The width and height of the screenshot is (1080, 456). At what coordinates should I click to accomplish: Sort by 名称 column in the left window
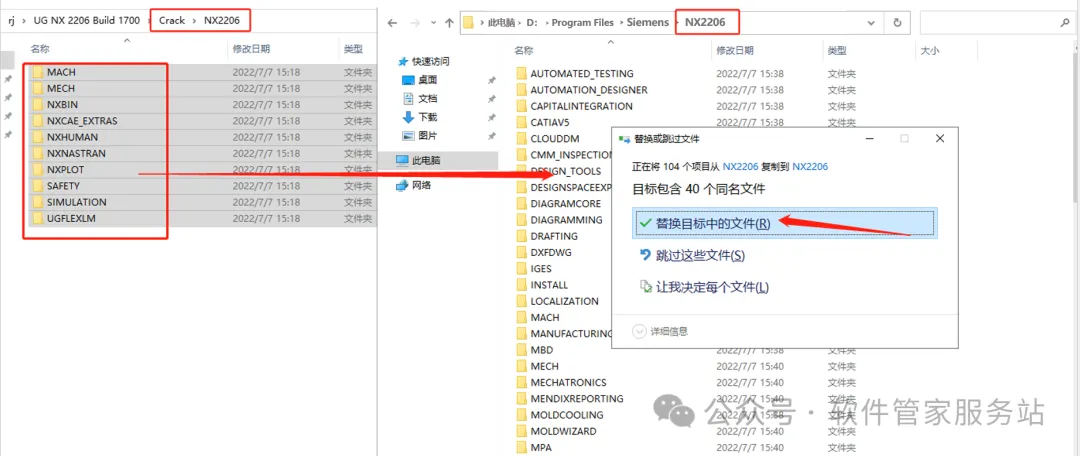point(40,49)
